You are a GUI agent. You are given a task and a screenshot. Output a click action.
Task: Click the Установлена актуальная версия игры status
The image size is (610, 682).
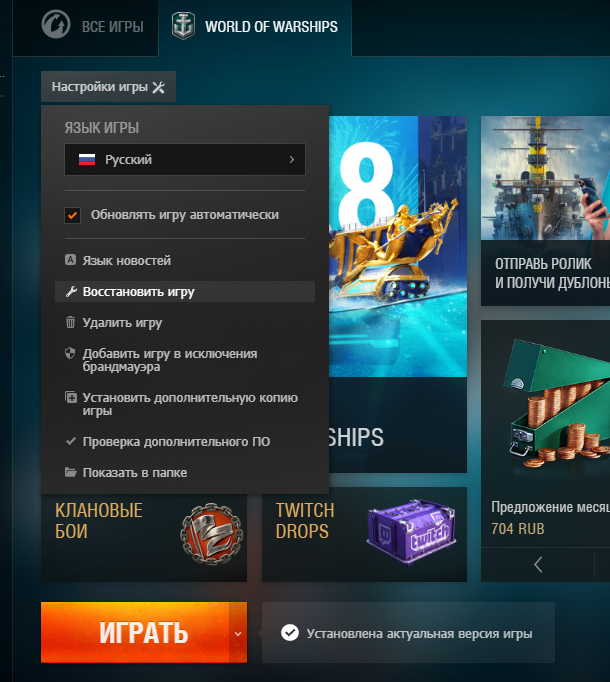[x=408, y=633]
